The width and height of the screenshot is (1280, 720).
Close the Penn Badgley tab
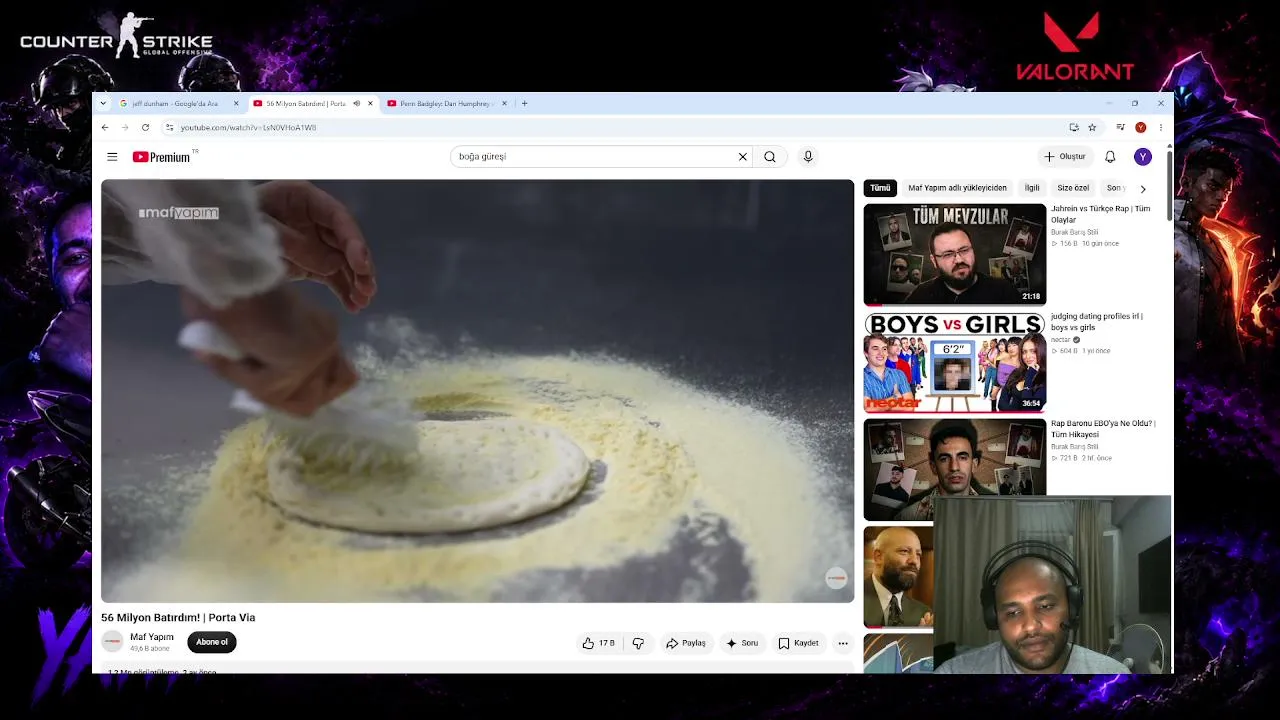(x=504, y=104)
